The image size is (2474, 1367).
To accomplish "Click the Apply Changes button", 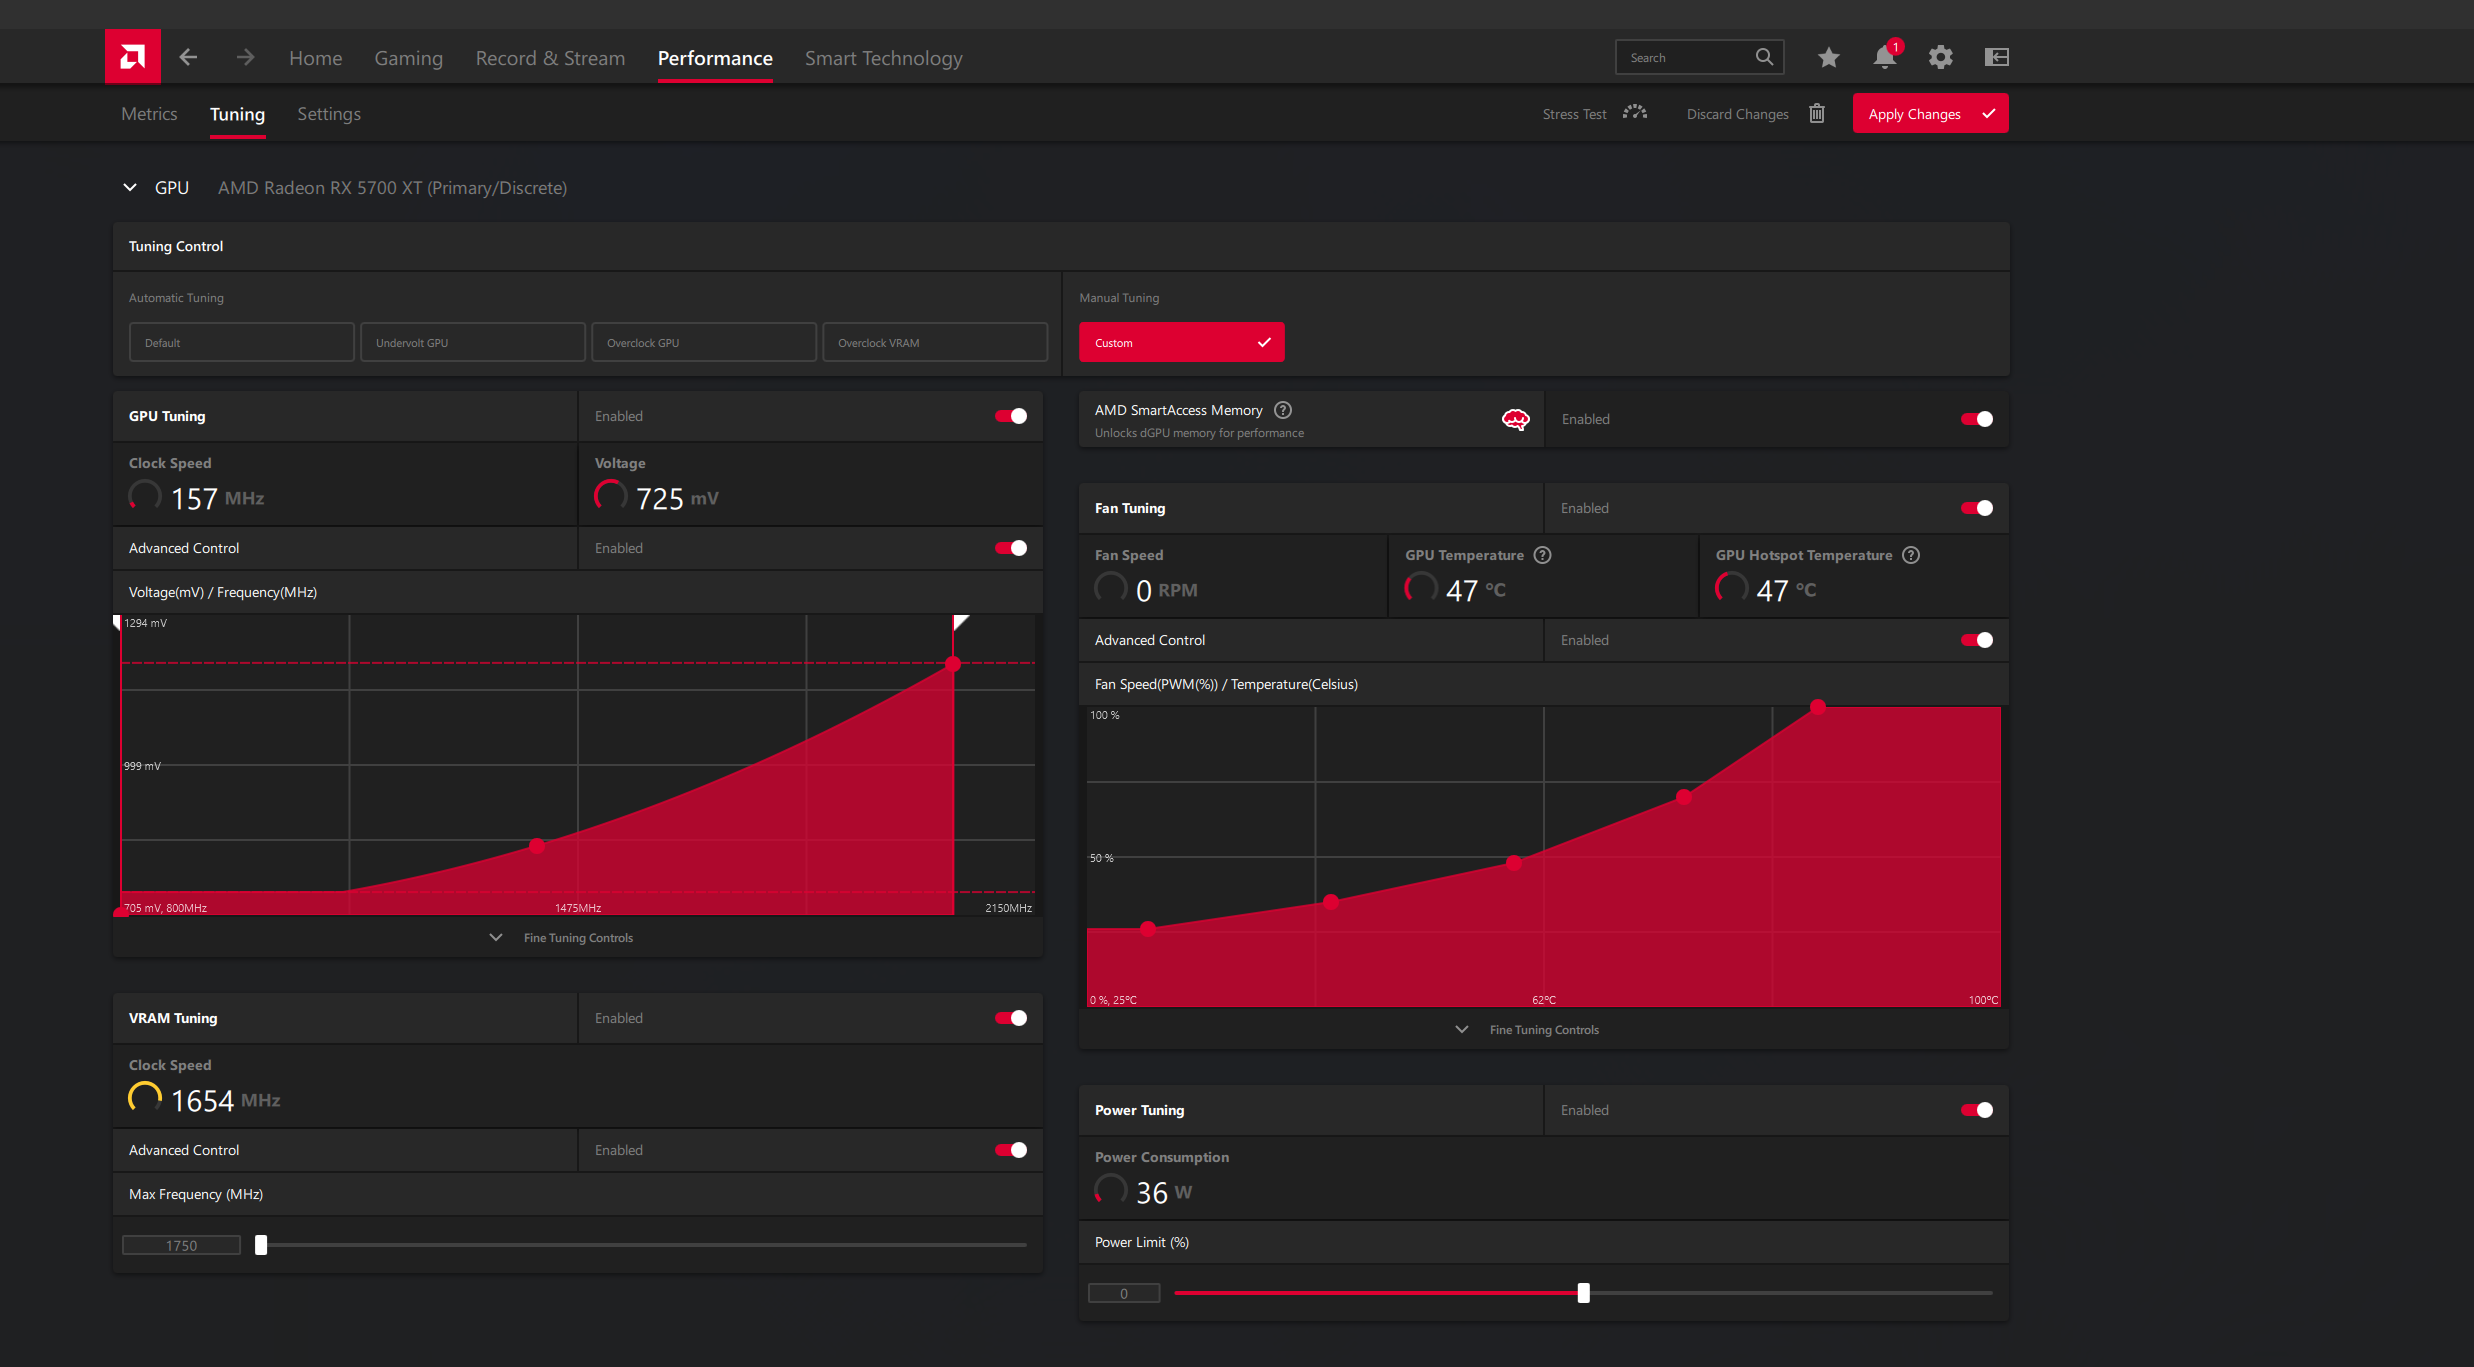I will point(1929,113).
